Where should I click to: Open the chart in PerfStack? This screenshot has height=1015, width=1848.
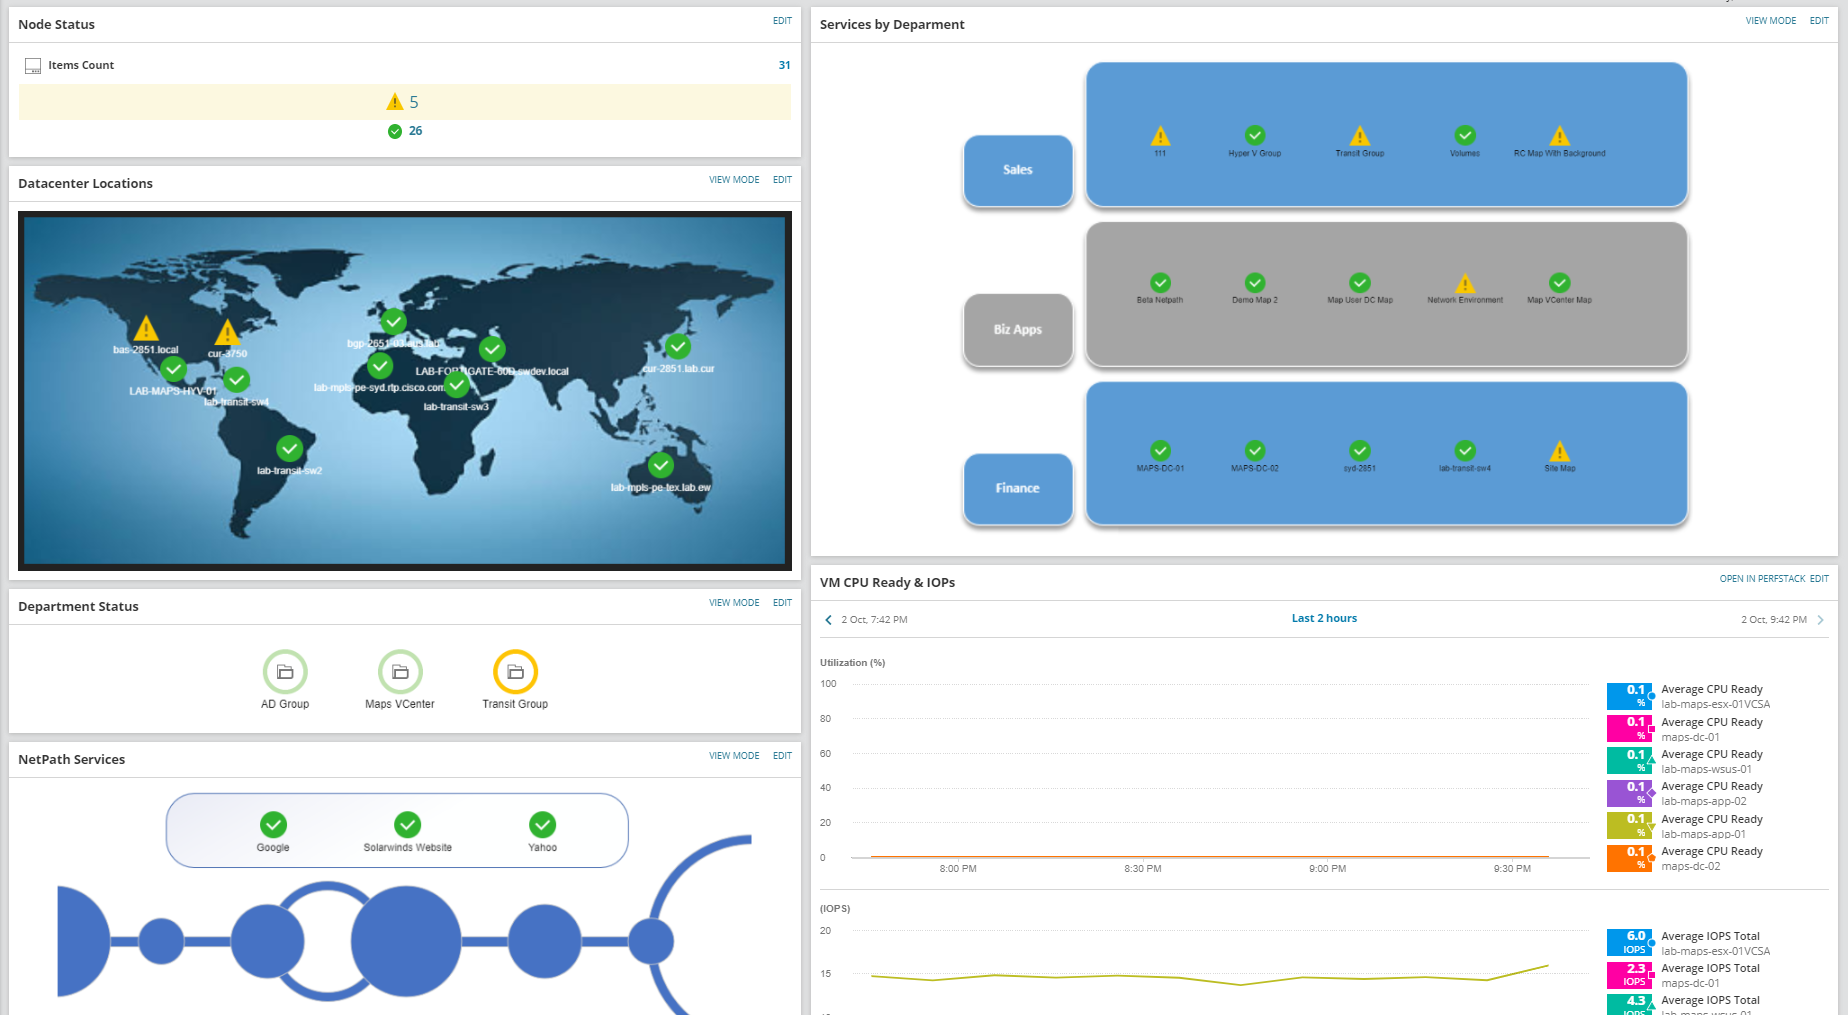tap(1762, 579)
